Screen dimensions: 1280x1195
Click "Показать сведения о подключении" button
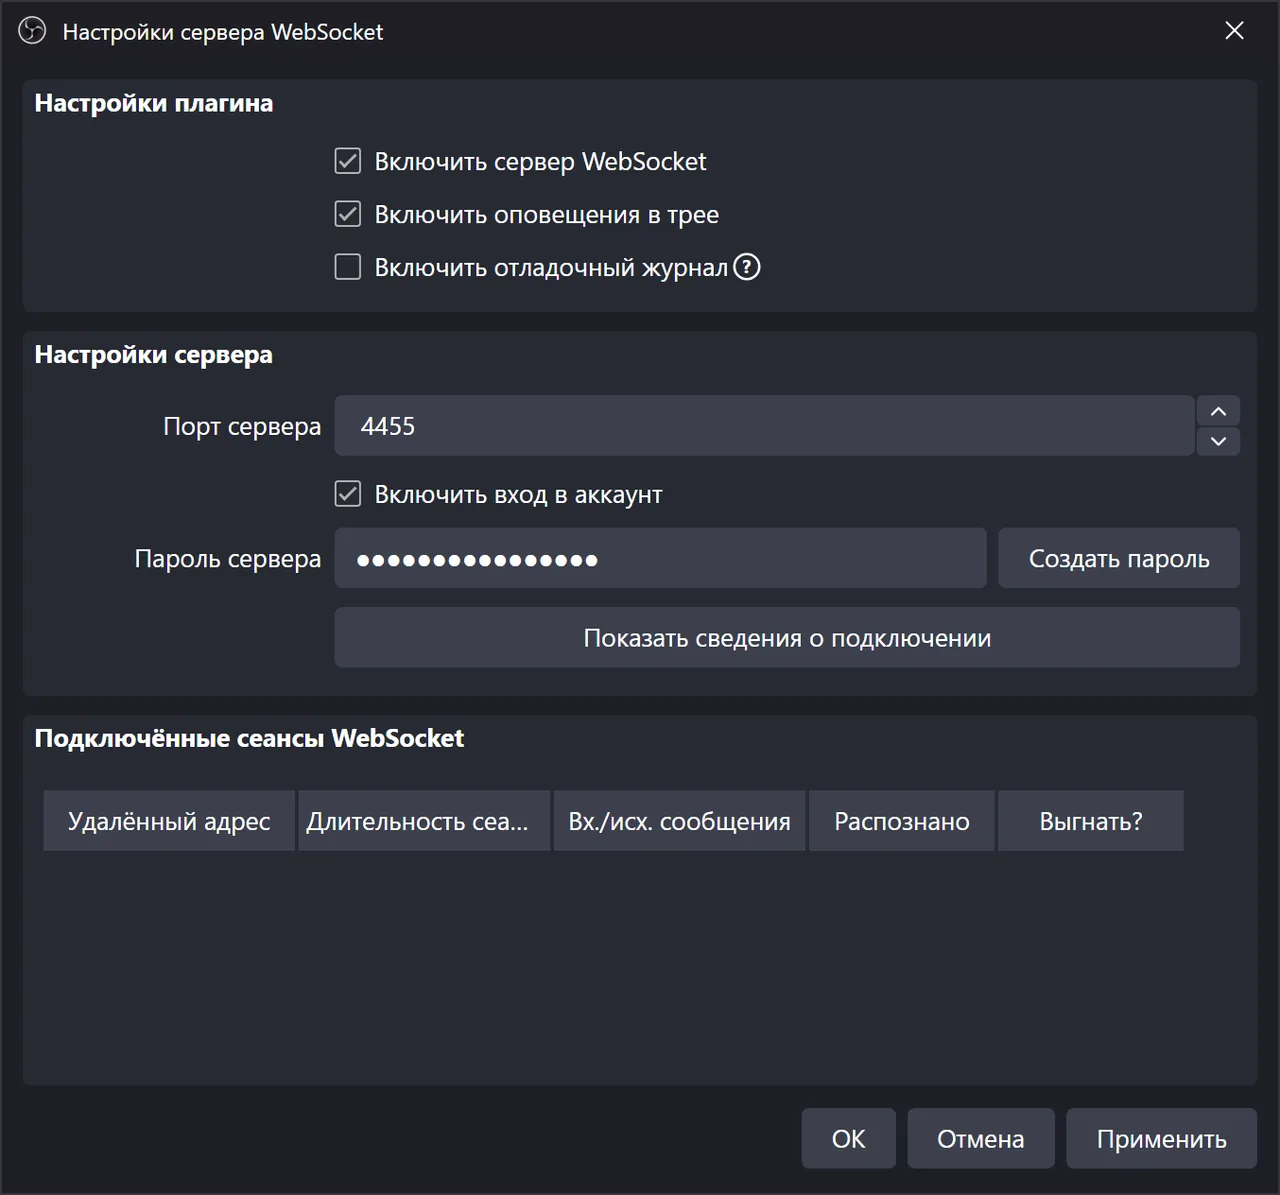787,638
